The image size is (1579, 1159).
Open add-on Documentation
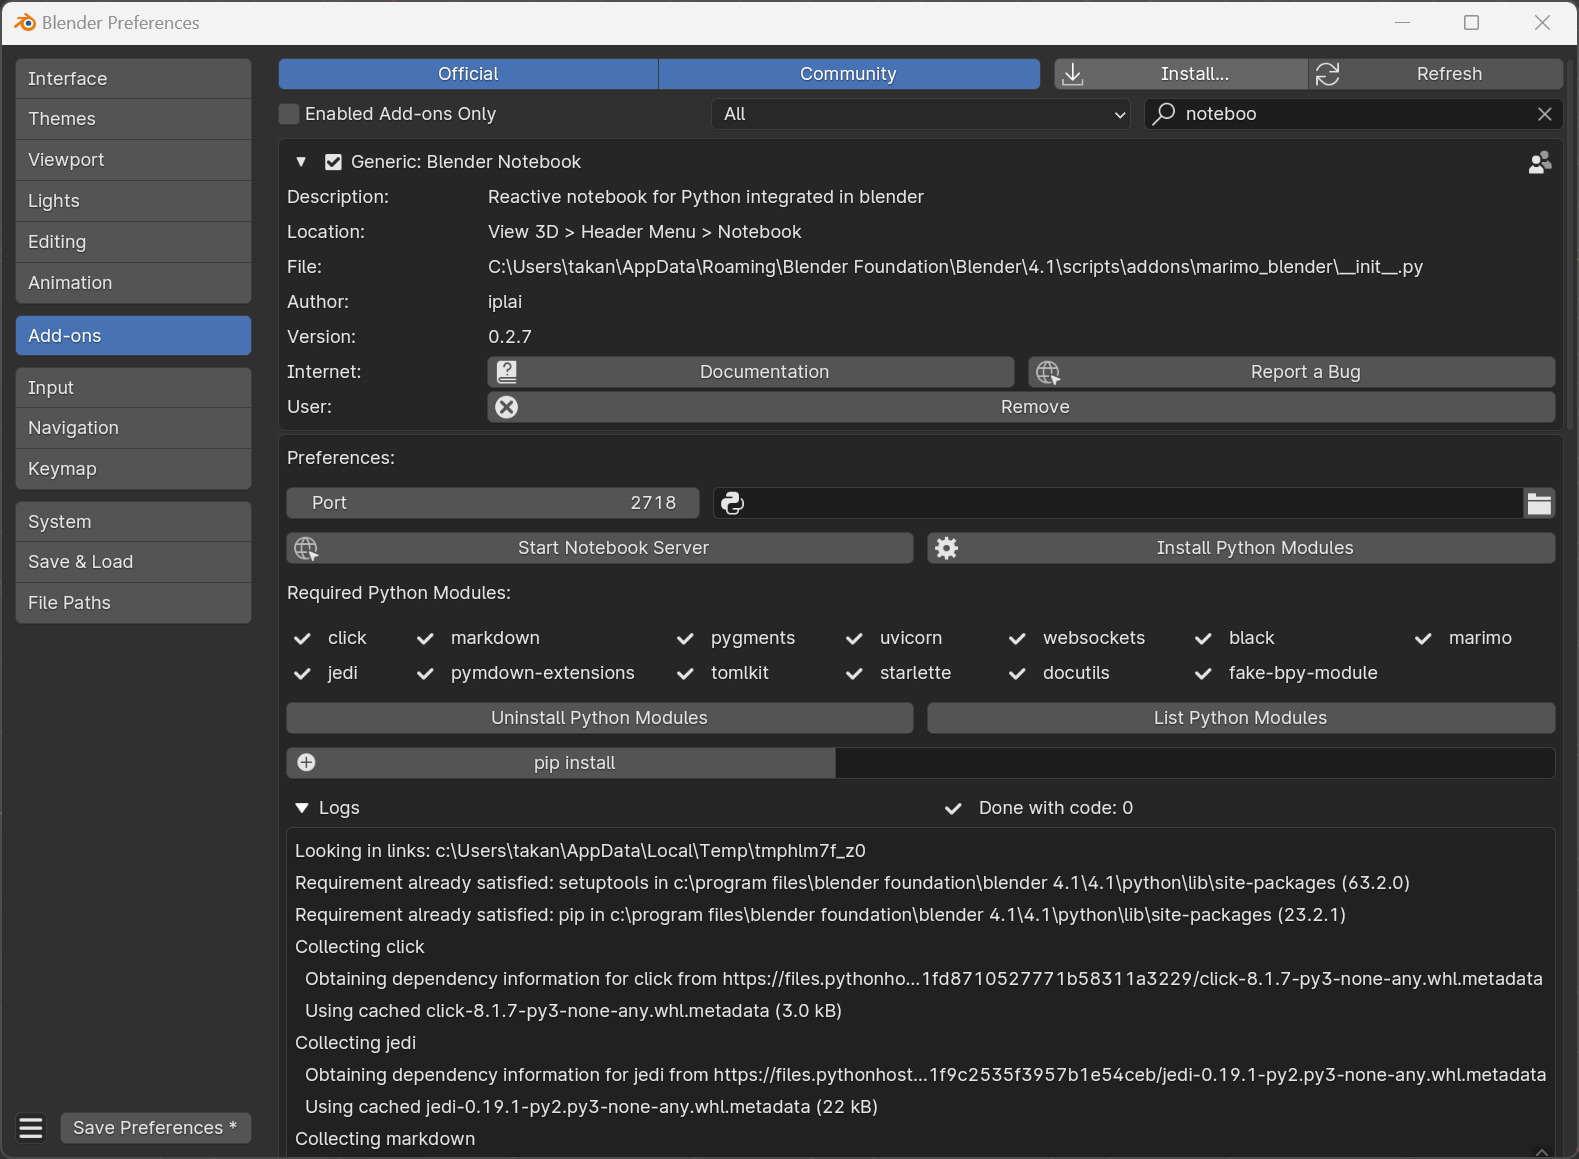click(751, 372)
